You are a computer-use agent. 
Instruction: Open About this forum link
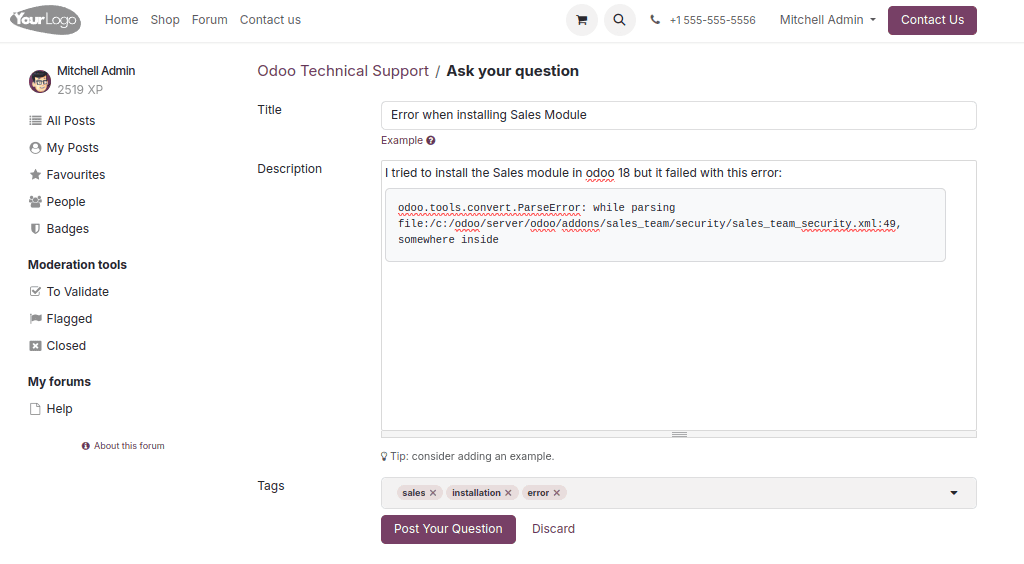pyautogui.click(x=129, y=446)
